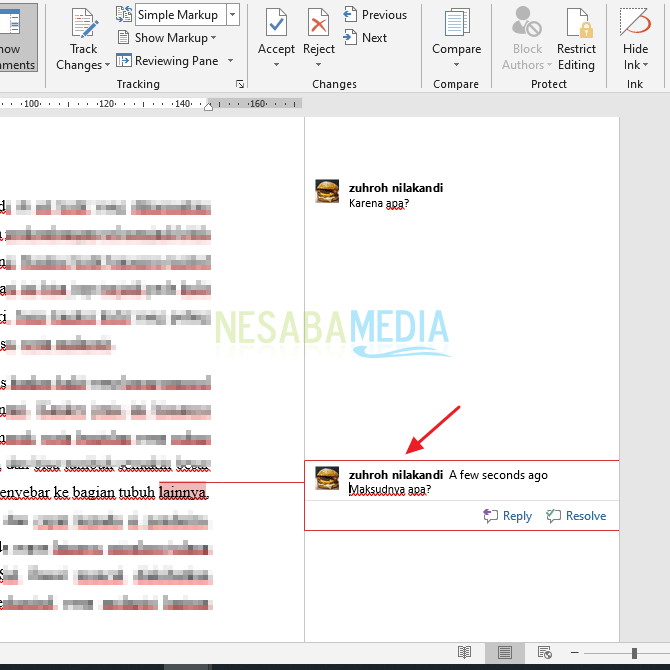The width and height of the screenshot is (670, 670).
Task: Go to Previous change
Action: [x=375, y=15]
